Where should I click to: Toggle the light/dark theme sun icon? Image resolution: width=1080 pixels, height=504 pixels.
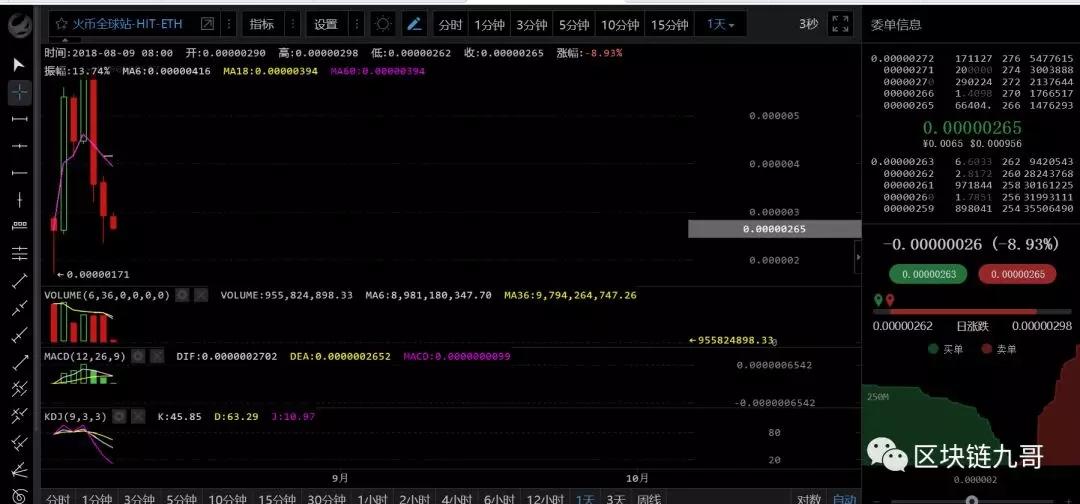[383, 25]
